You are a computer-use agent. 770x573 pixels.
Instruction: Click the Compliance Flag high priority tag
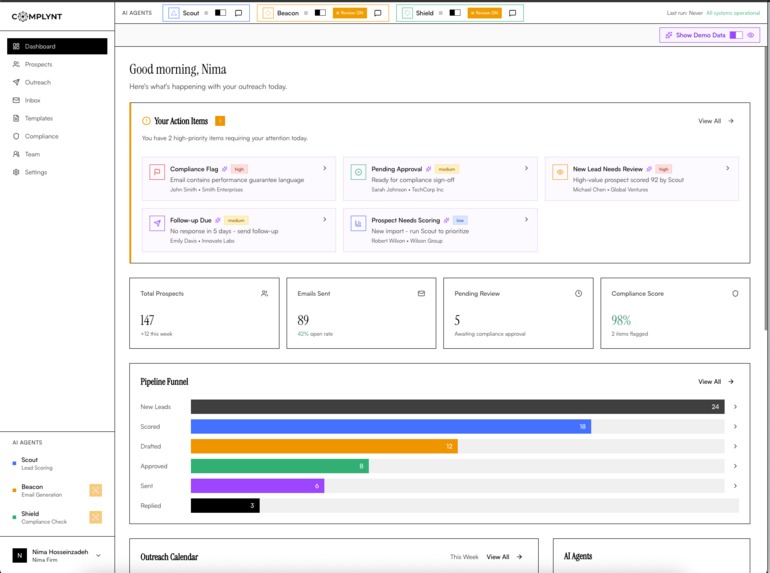[x=239, y=169]
